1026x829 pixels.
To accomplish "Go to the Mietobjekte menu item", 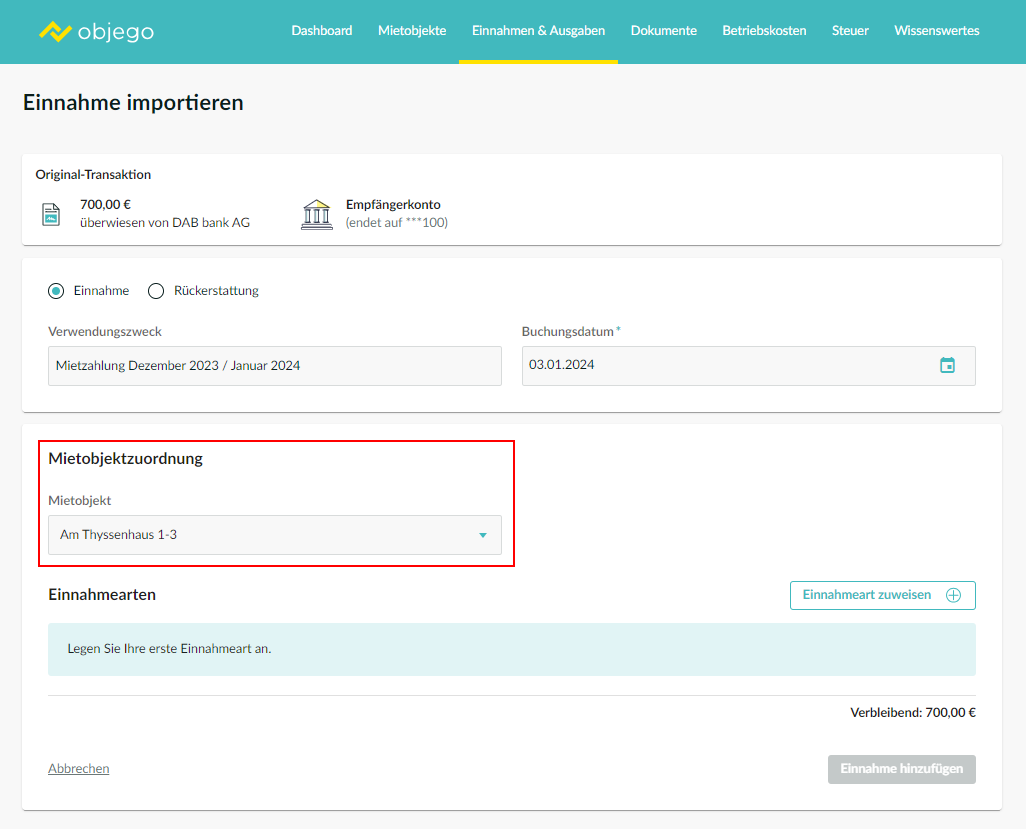I will tap(412, 31).
